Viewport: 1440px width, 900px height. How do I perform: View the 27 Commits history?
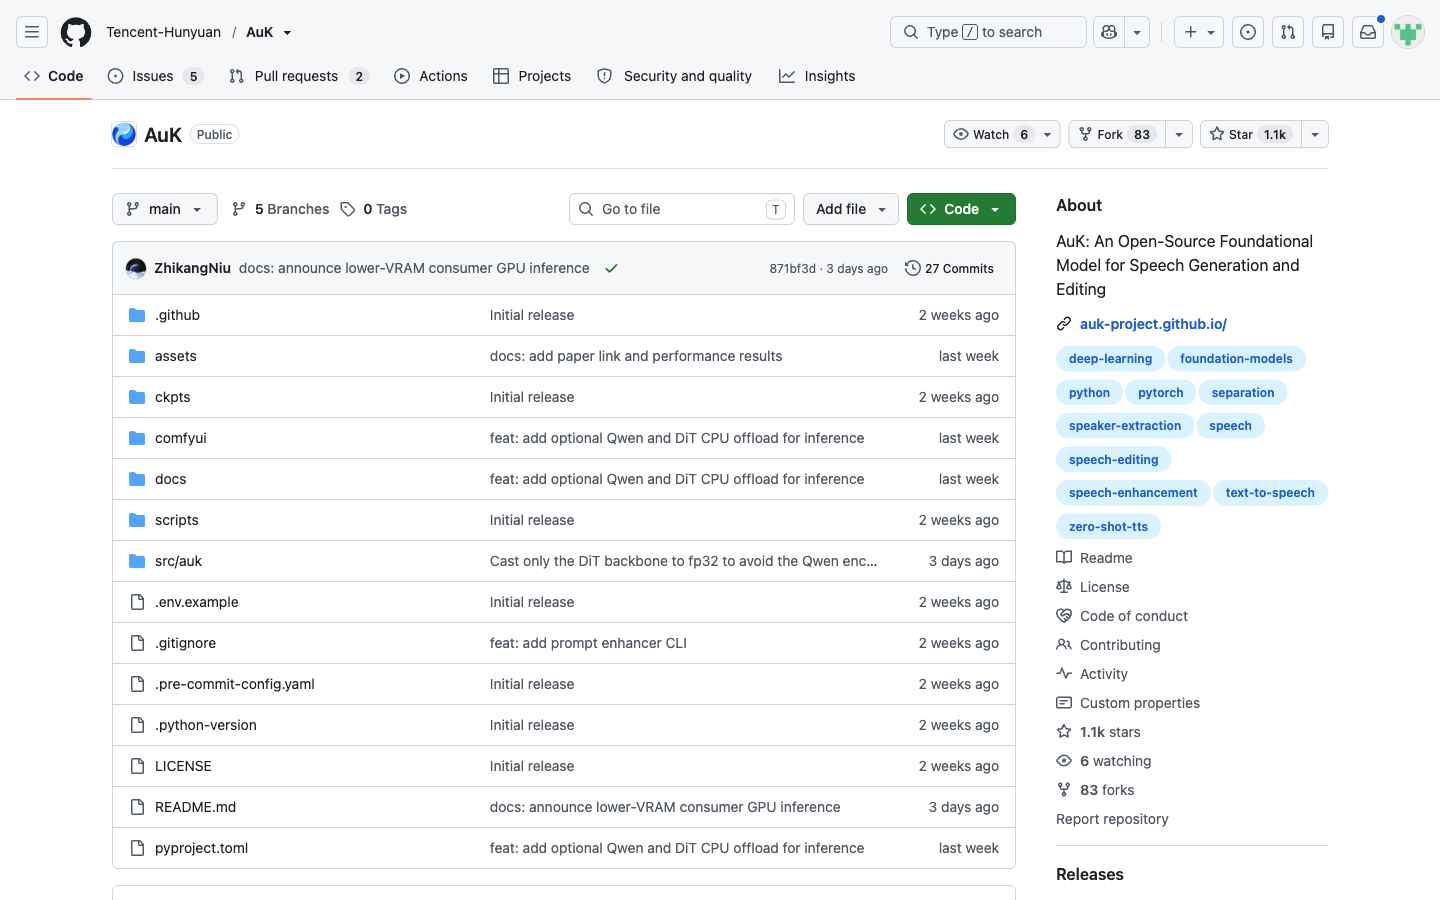949,268
